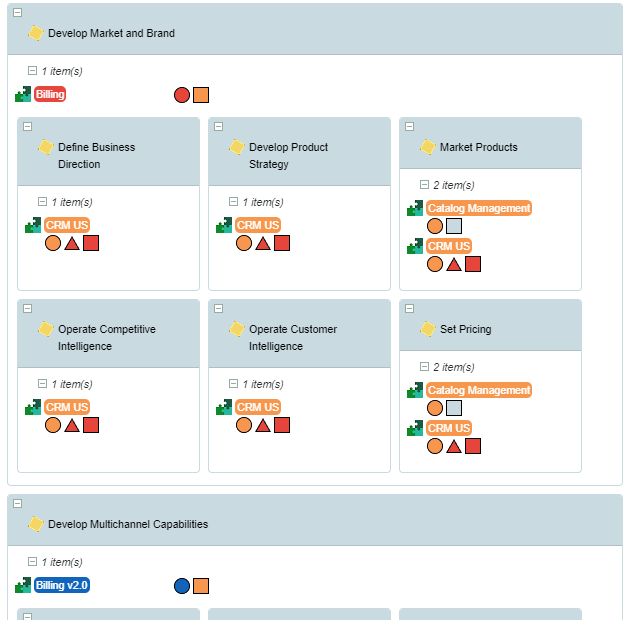Select the Set Pricing capability title

coord(465,329)
